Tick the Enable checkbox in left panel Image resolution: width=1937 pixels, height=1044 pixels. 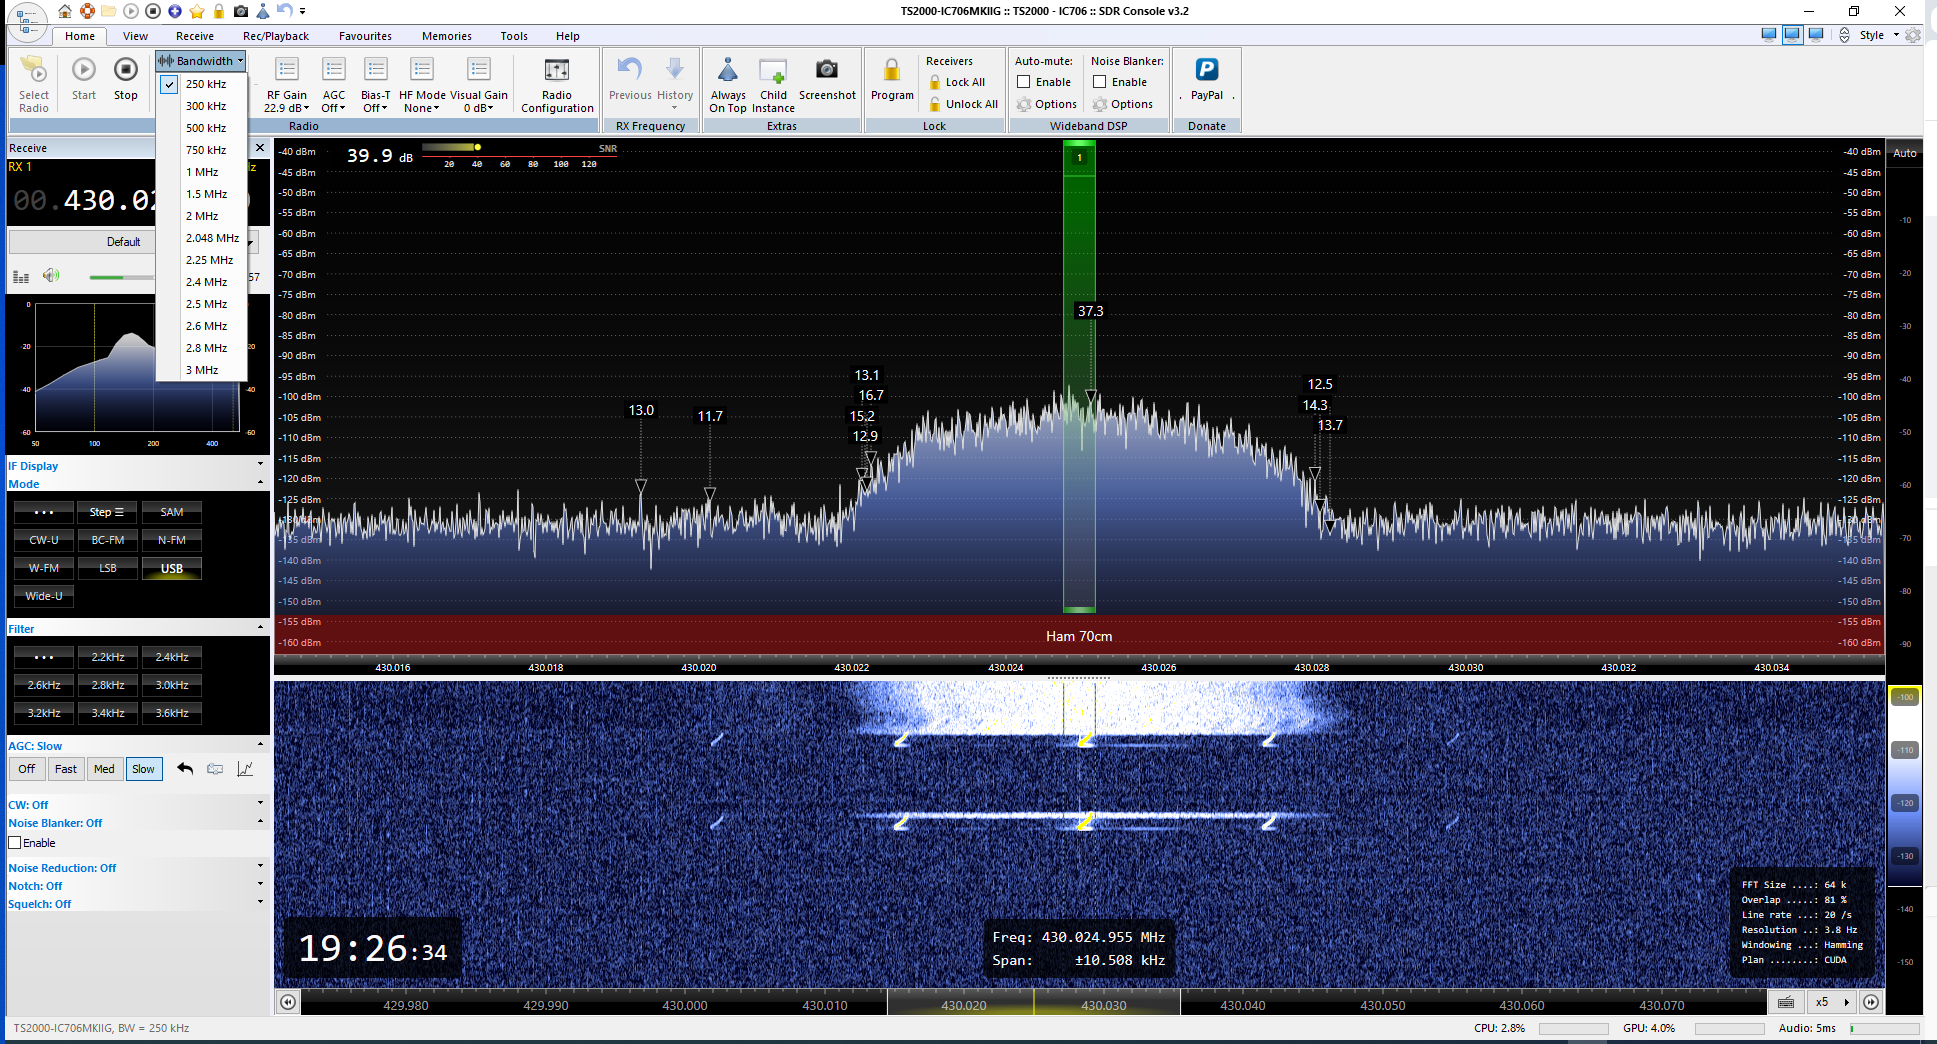point(16,843)
